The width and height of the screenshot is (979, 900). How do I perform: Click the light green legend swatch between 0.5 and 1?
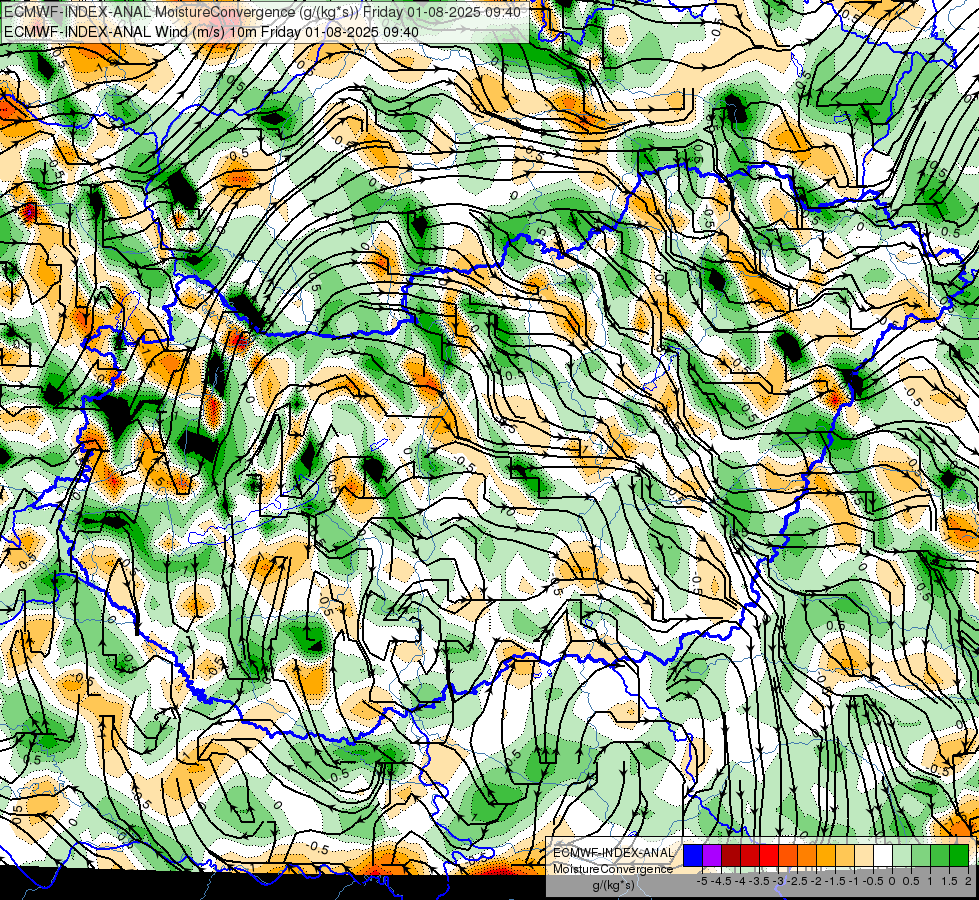921,856
